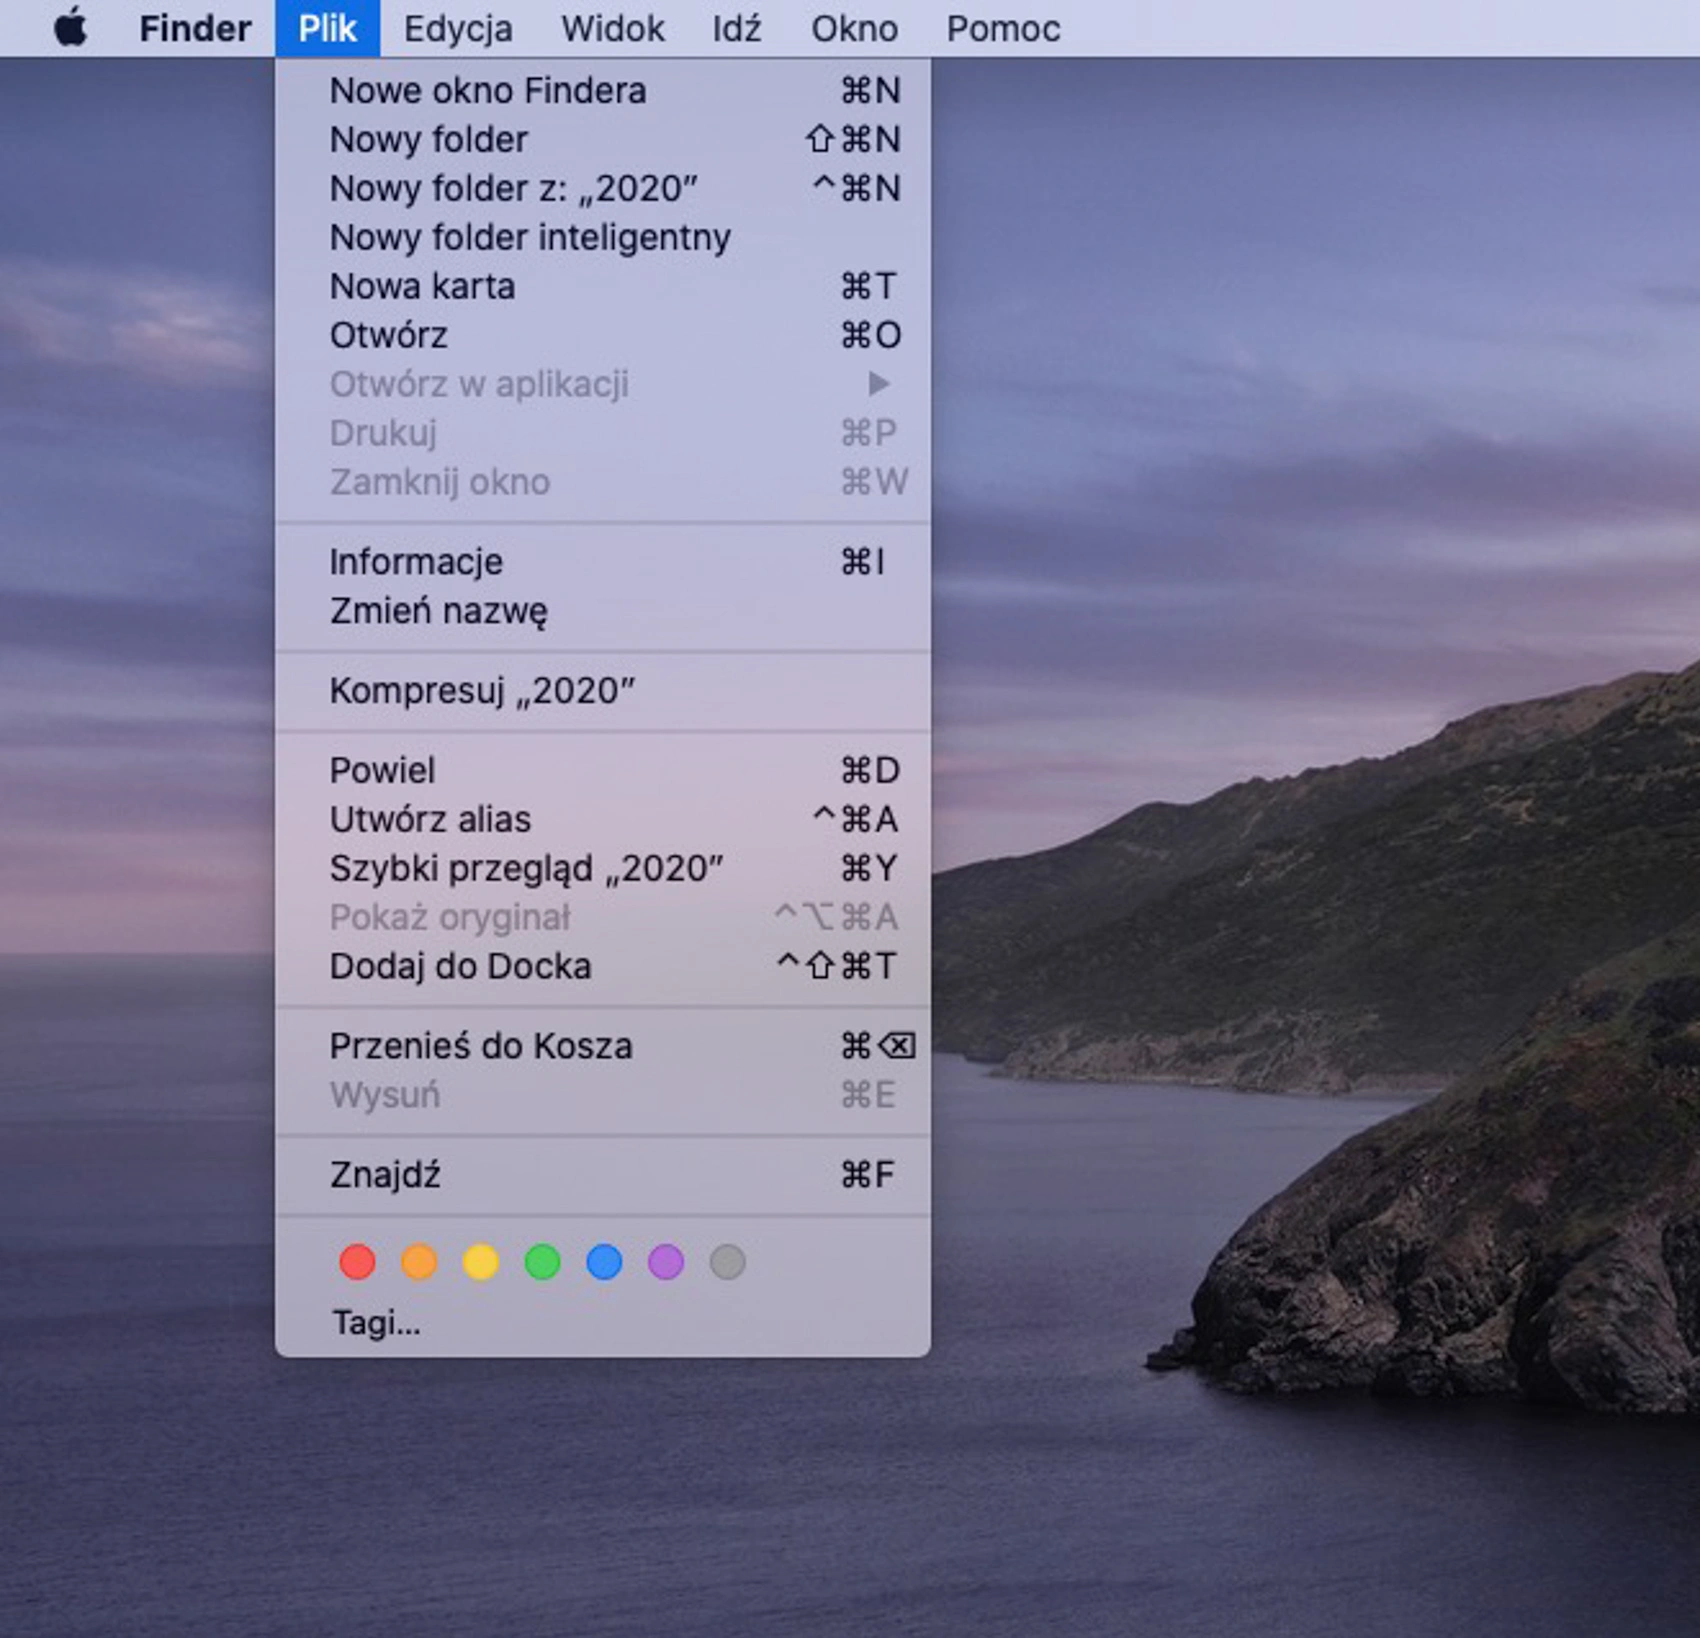1700x1638 pixels.
Task: Select Kompresuj „2020”
Action: pos(603,691)
